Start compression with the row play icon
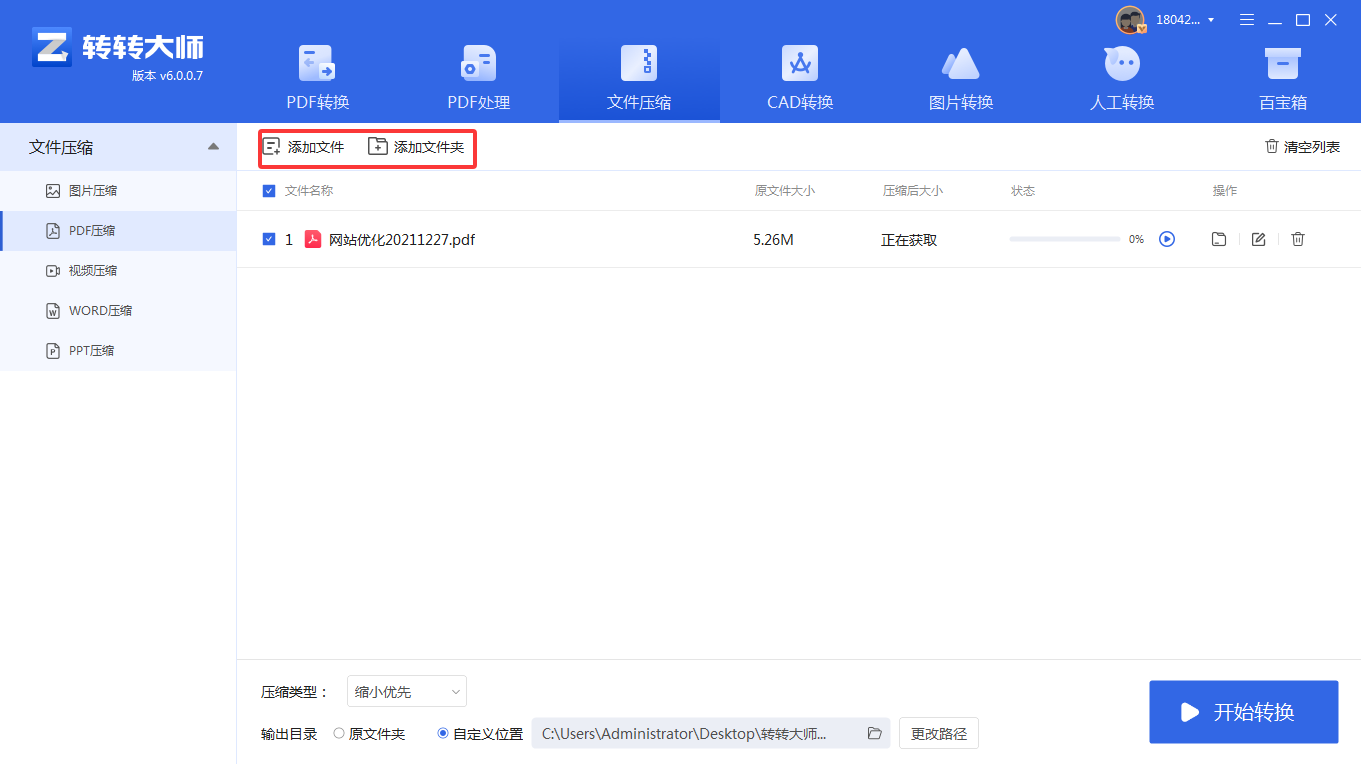Viewport: 1361px width, 764px height. [1167, 239]
